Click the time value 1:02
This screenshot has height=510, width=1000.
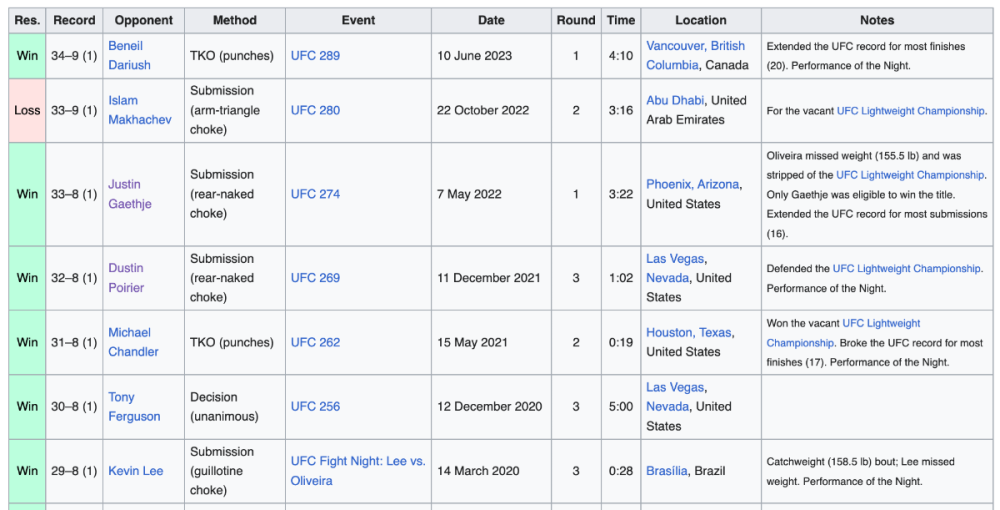click(621, 278)
